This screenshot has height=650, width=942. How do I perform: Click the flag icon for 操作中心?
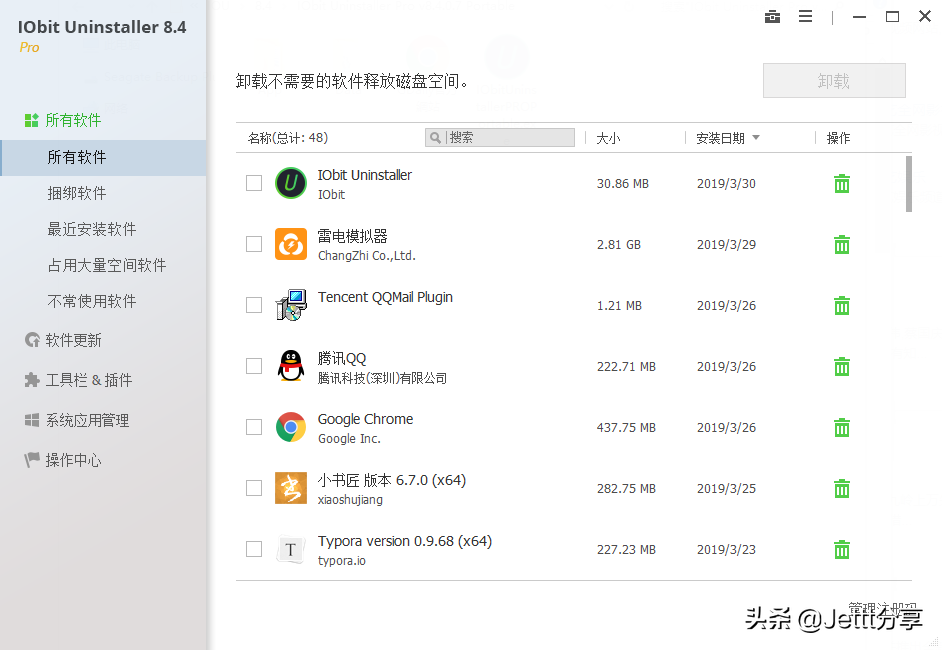tap(32, 460)
